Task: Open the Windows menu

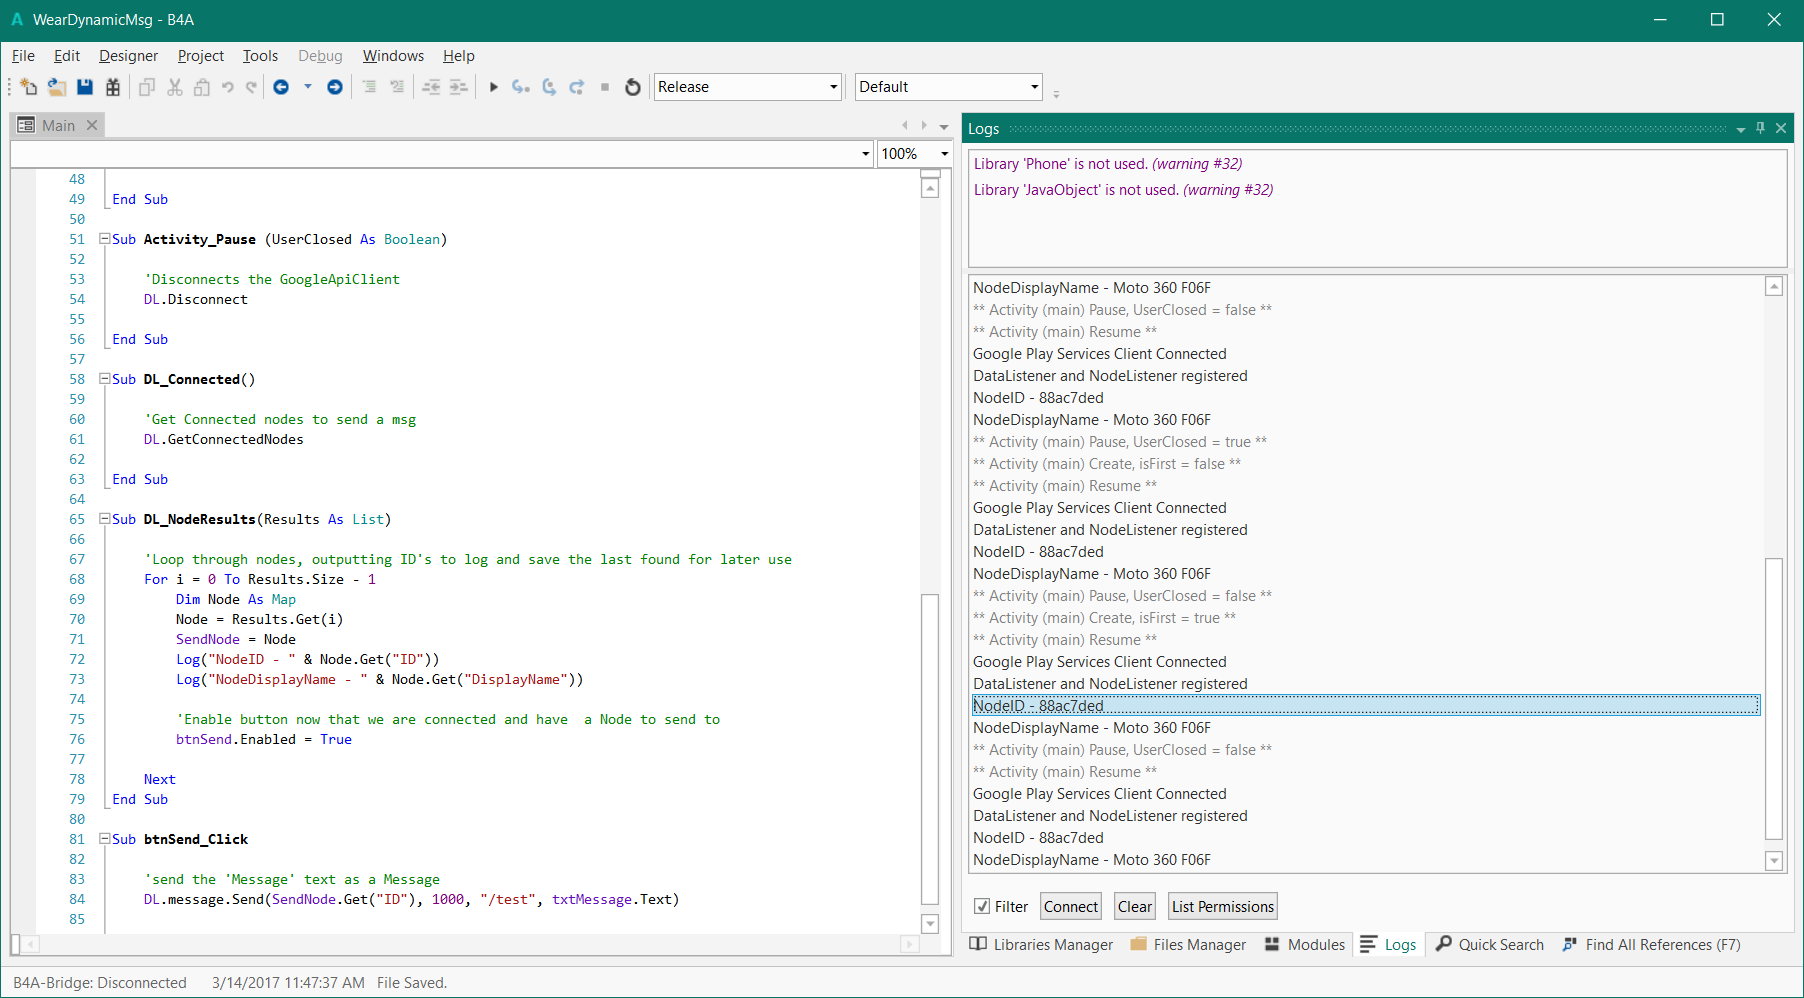Action: [x=393, y=56]
